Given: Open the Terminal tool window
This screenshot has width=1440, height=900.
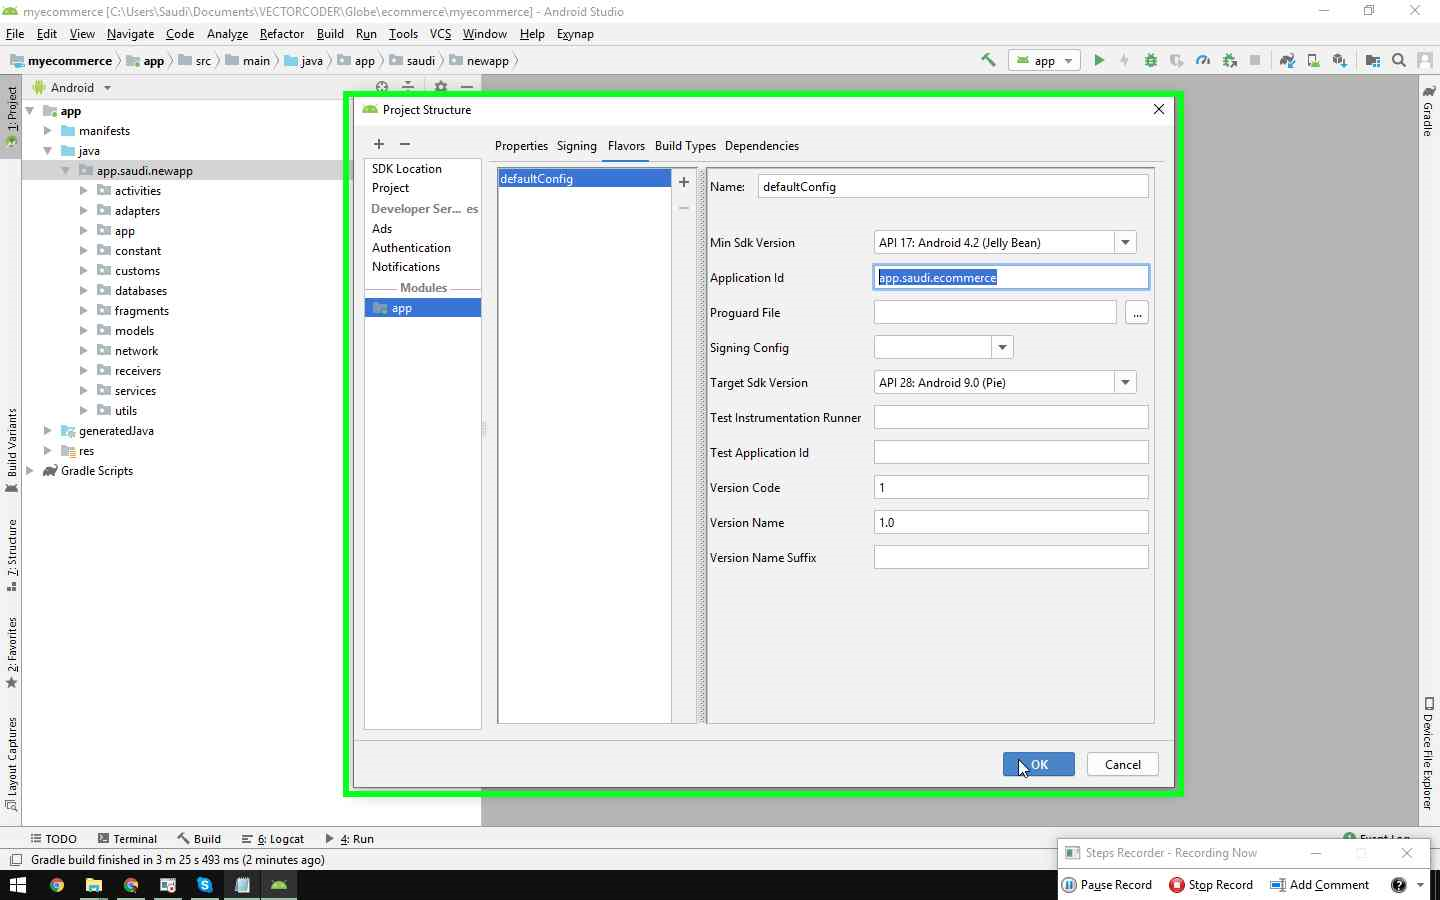Looking at the screenshot, I should [x=128, y=839].
